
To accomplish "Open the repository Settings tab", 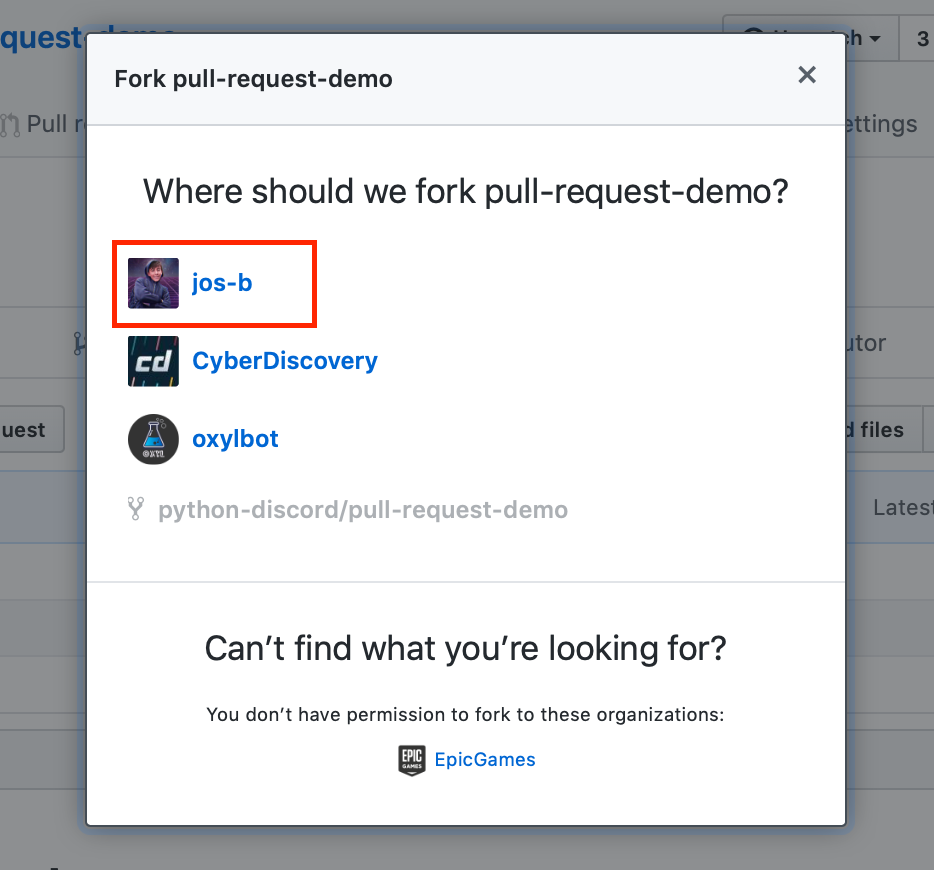I will click(x=882, y=124).
